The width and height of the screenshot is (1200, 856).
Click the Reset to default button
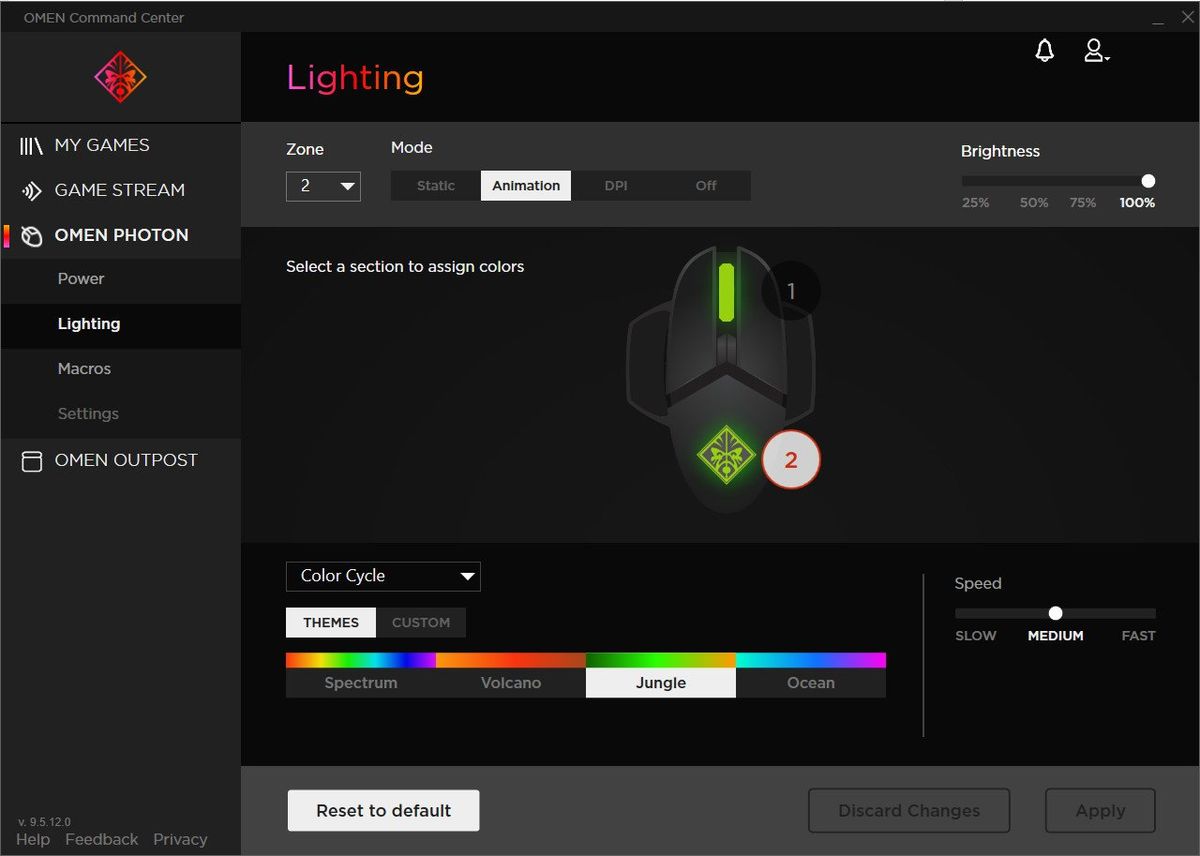(x=384, y=811)
